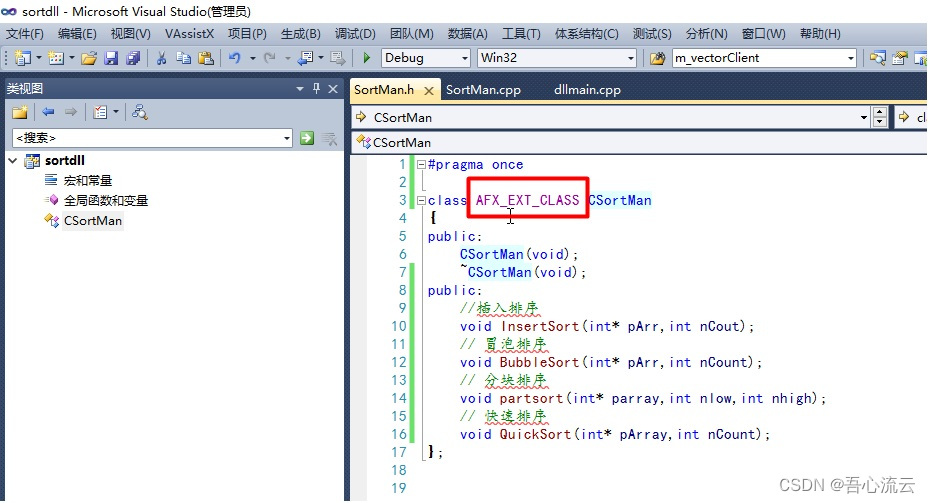The image size is (930, 503).
Task: Open the 生成(B) menu
Action: (x=300, y=34)
